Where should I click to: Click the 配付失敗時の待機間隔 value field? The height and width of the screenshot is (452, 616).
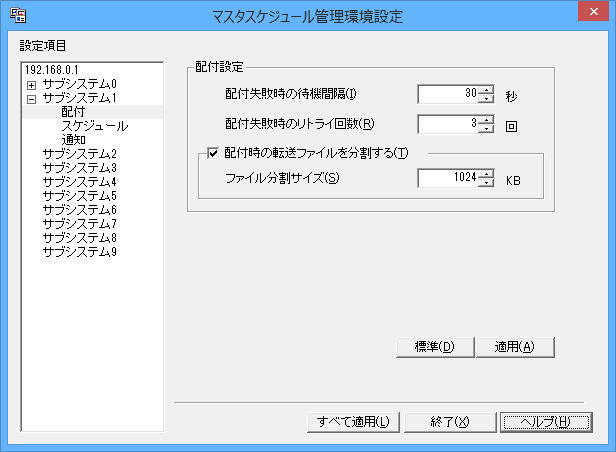pos(448,94)
